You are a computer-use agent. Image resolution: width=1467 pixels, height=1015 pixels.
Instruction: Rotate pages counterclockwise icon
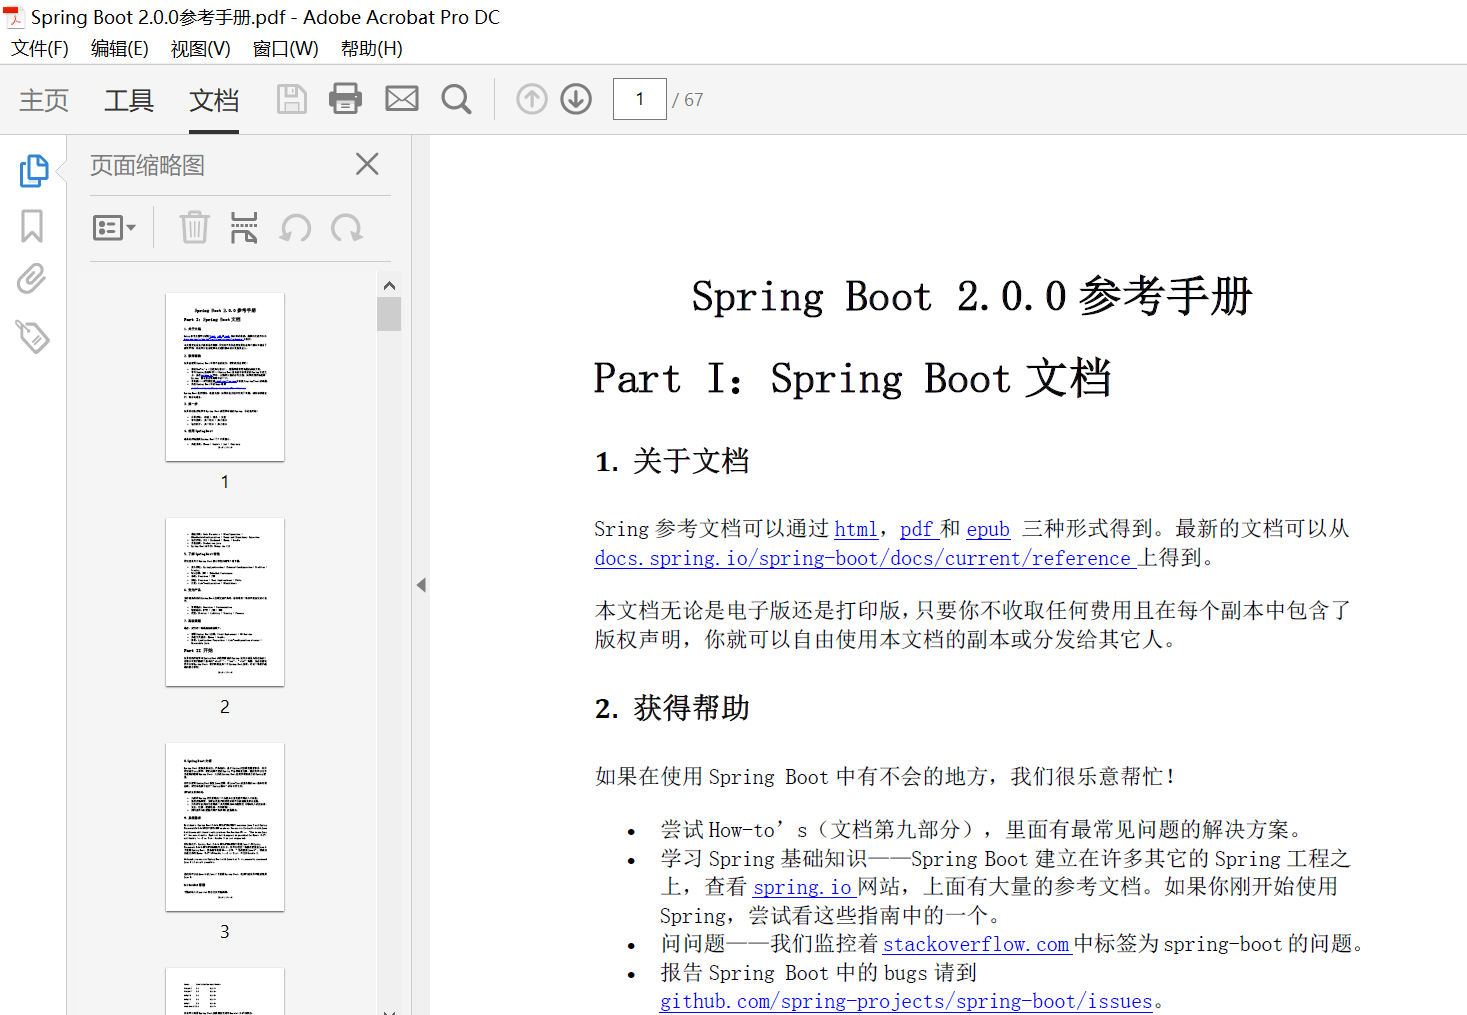295,228
